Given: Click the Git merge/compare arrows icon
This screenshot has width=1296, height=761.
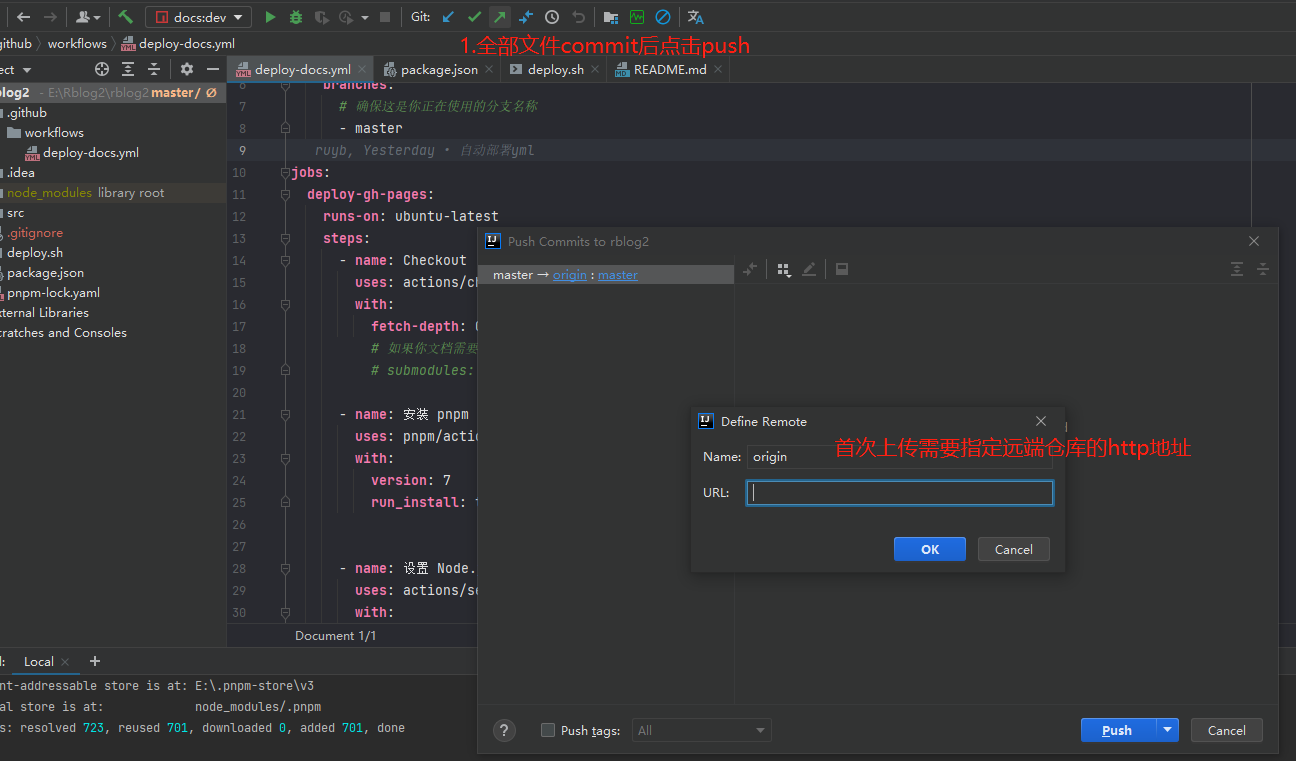Looking at the screenshot, I should point(526,17).
